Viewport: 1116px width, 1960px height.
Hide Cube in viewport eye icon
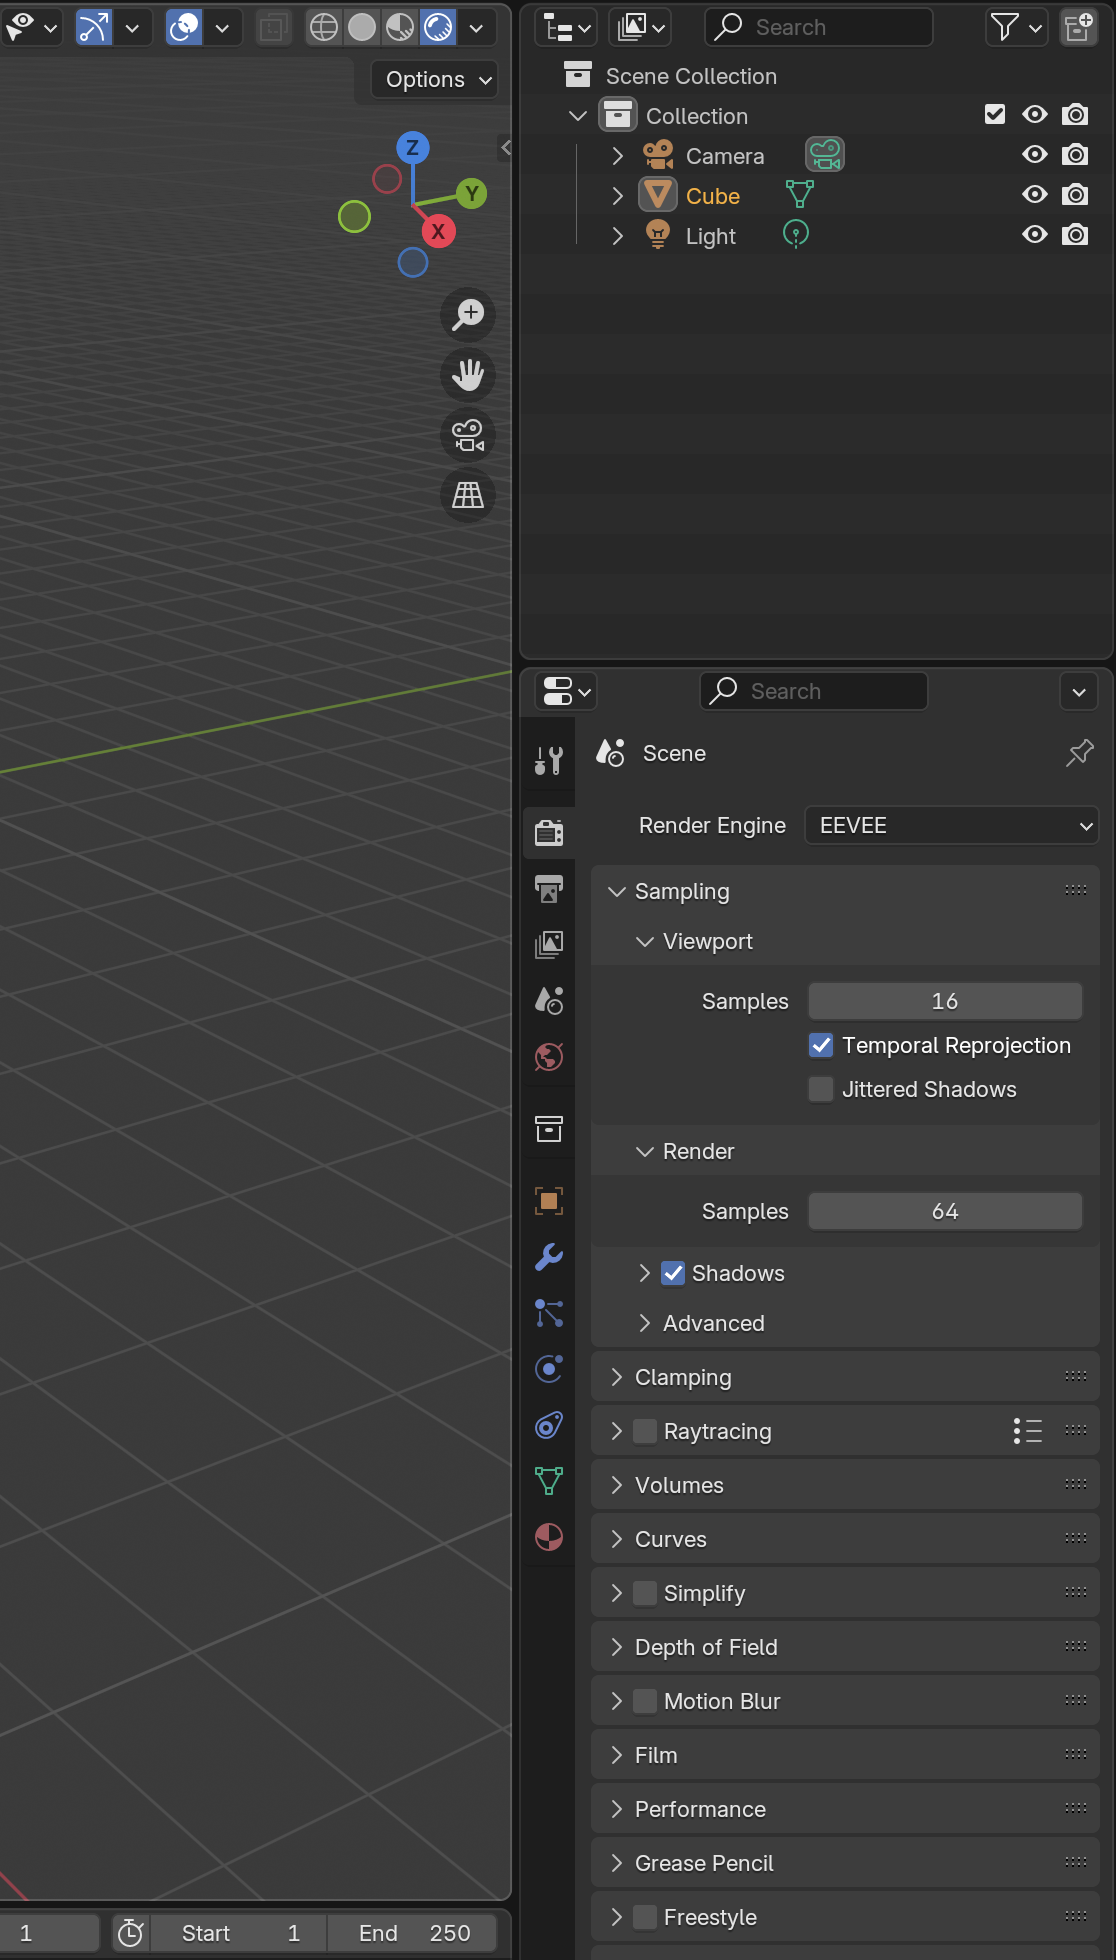coord(1035,195)
